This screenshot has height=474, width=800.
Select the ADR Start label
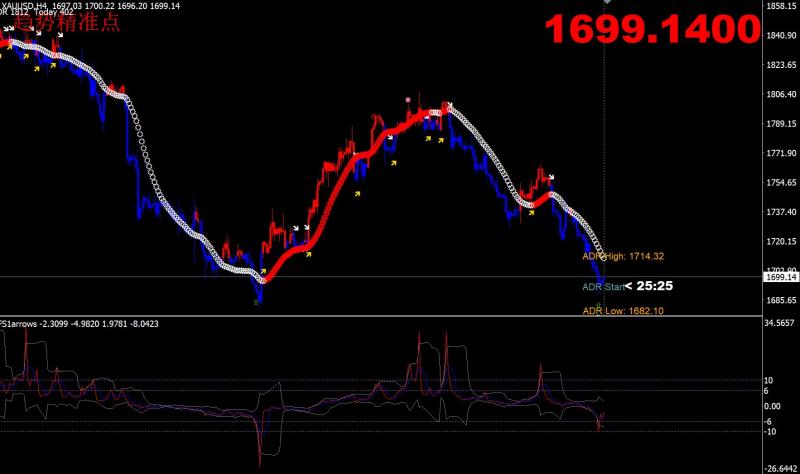tap(603, 287)
